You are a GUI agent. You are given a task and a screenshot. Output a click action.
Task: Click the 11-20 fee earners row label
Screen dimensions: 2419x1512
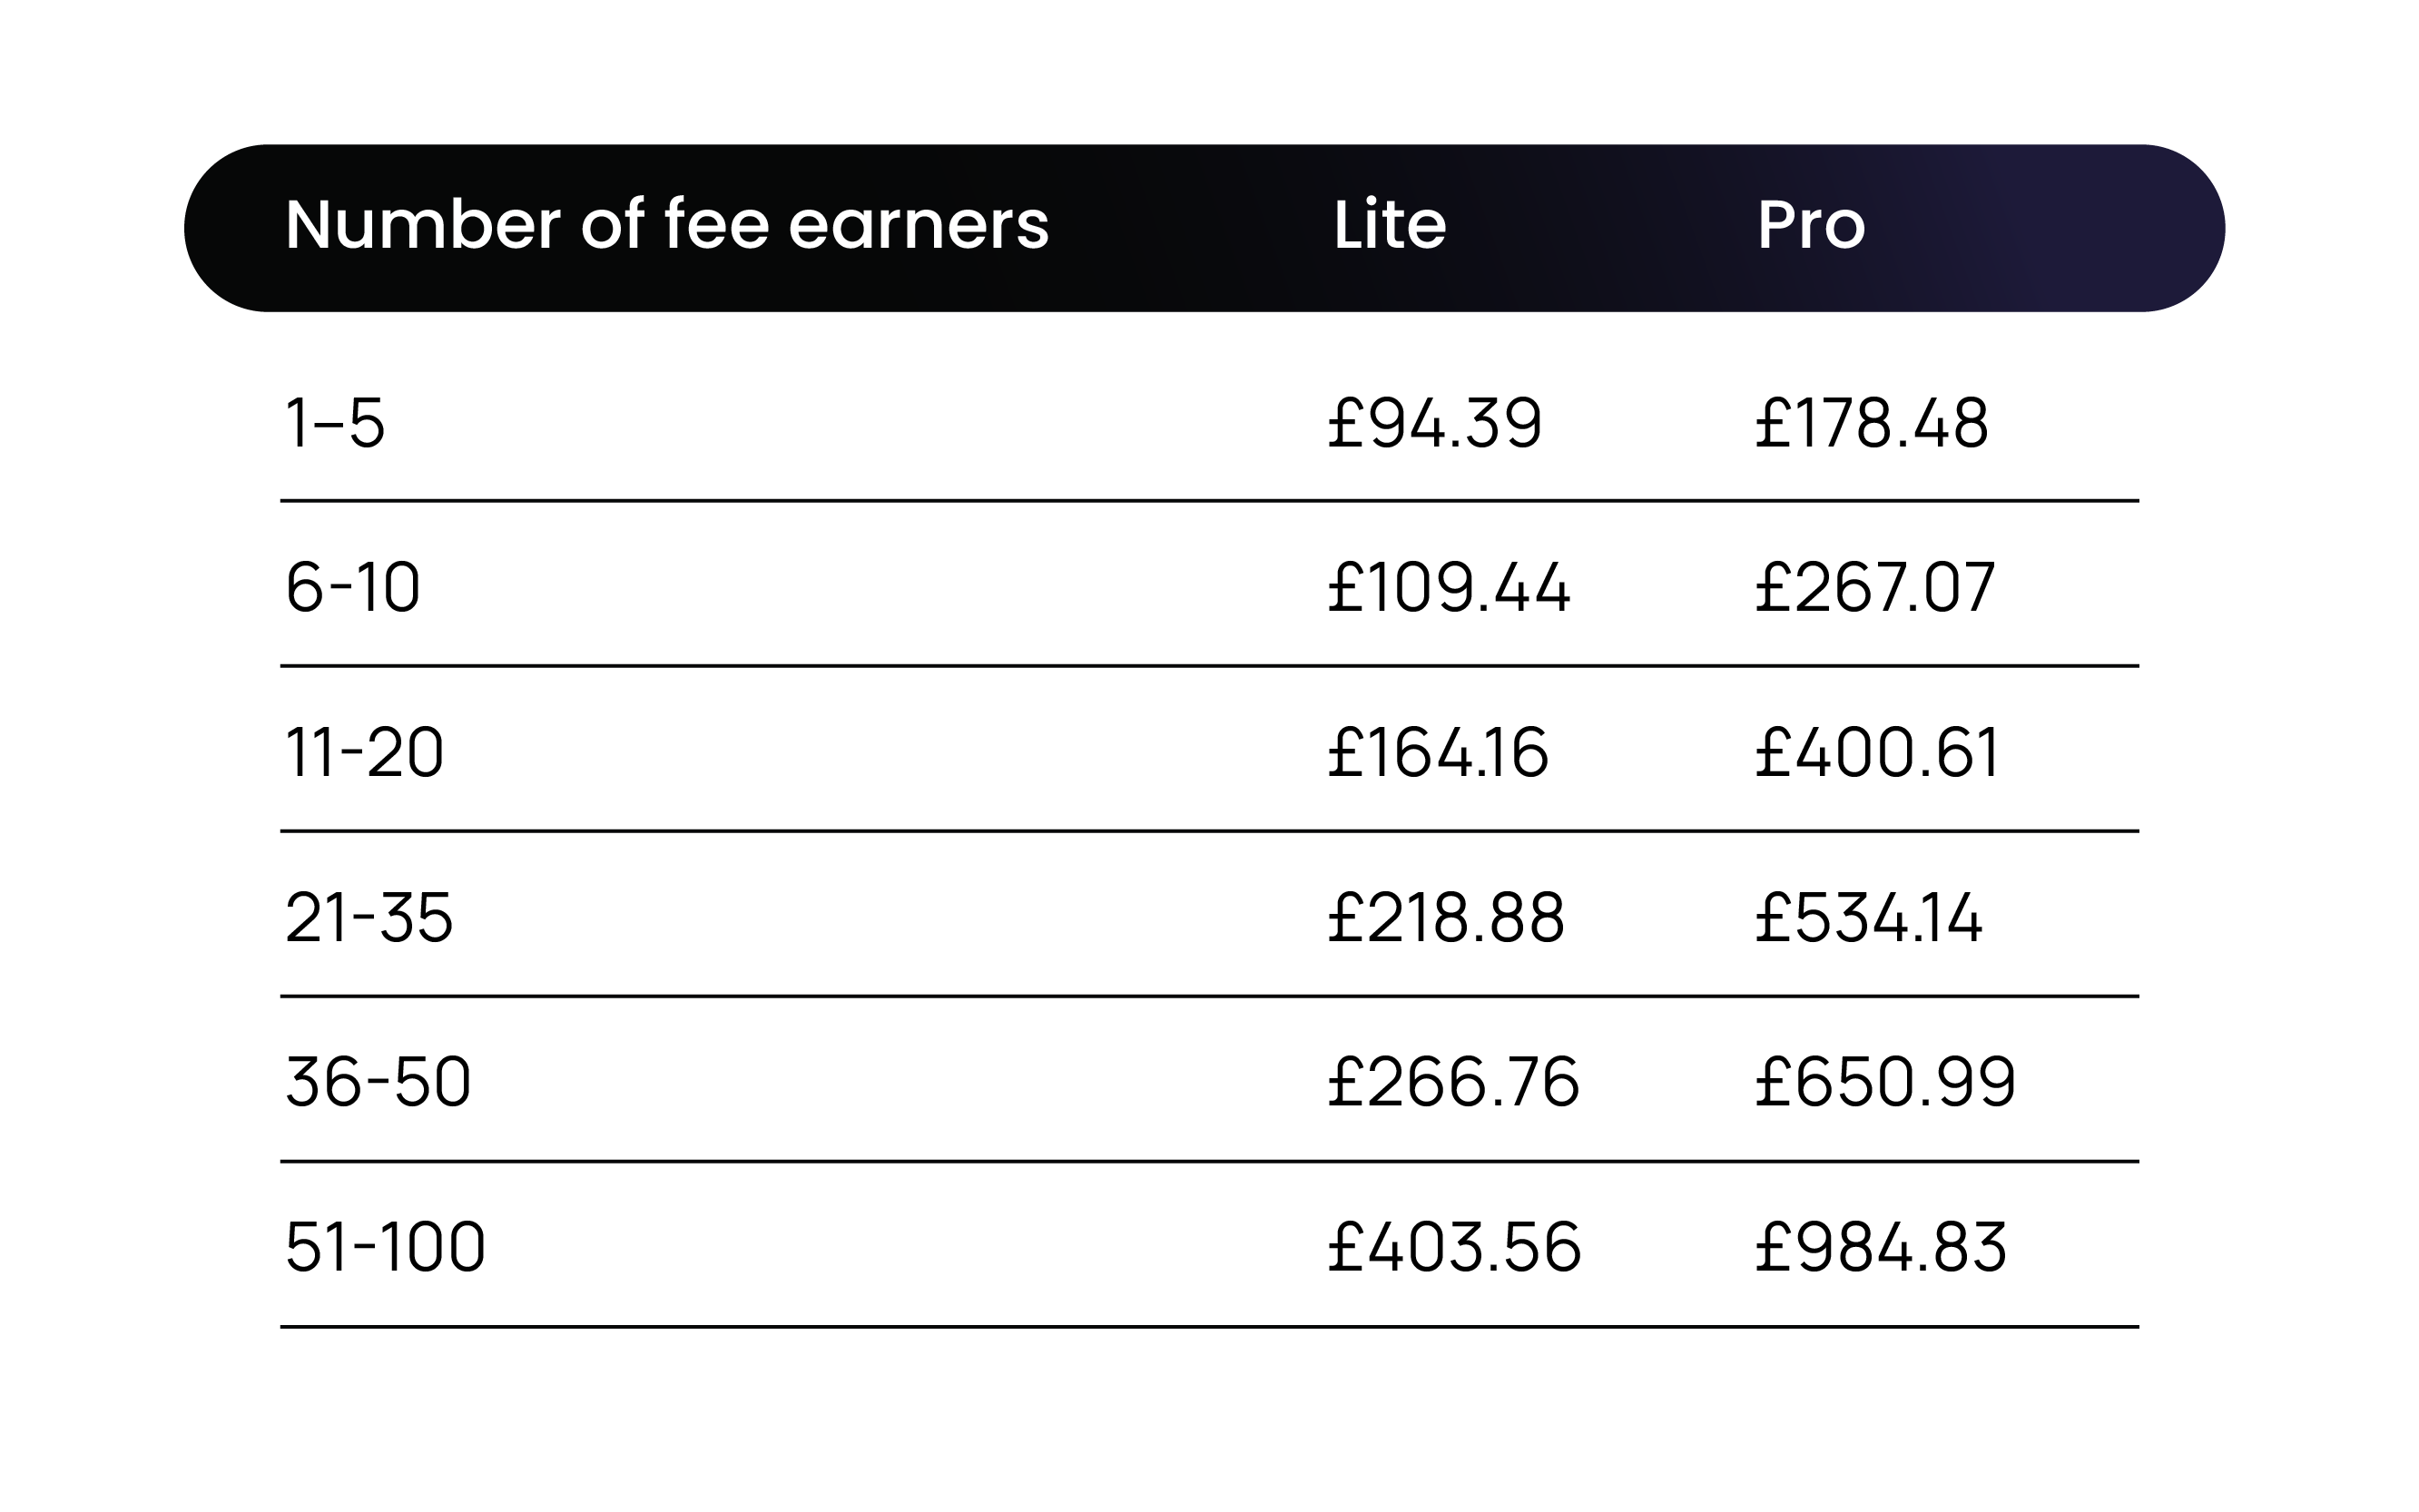point(364,752)
